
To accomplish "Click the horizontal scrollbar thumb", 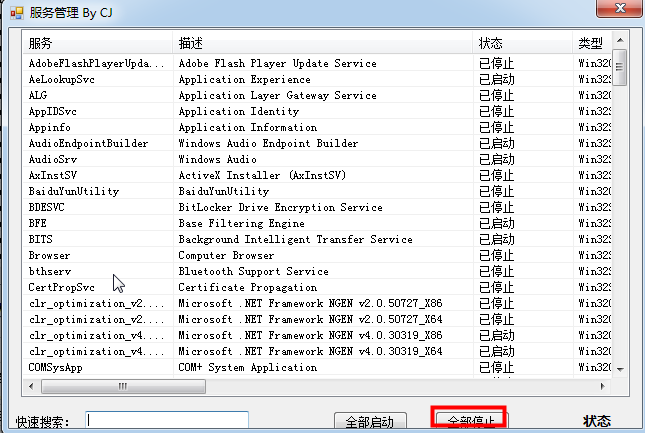I will pyautogui.click(x=123, y=387).
